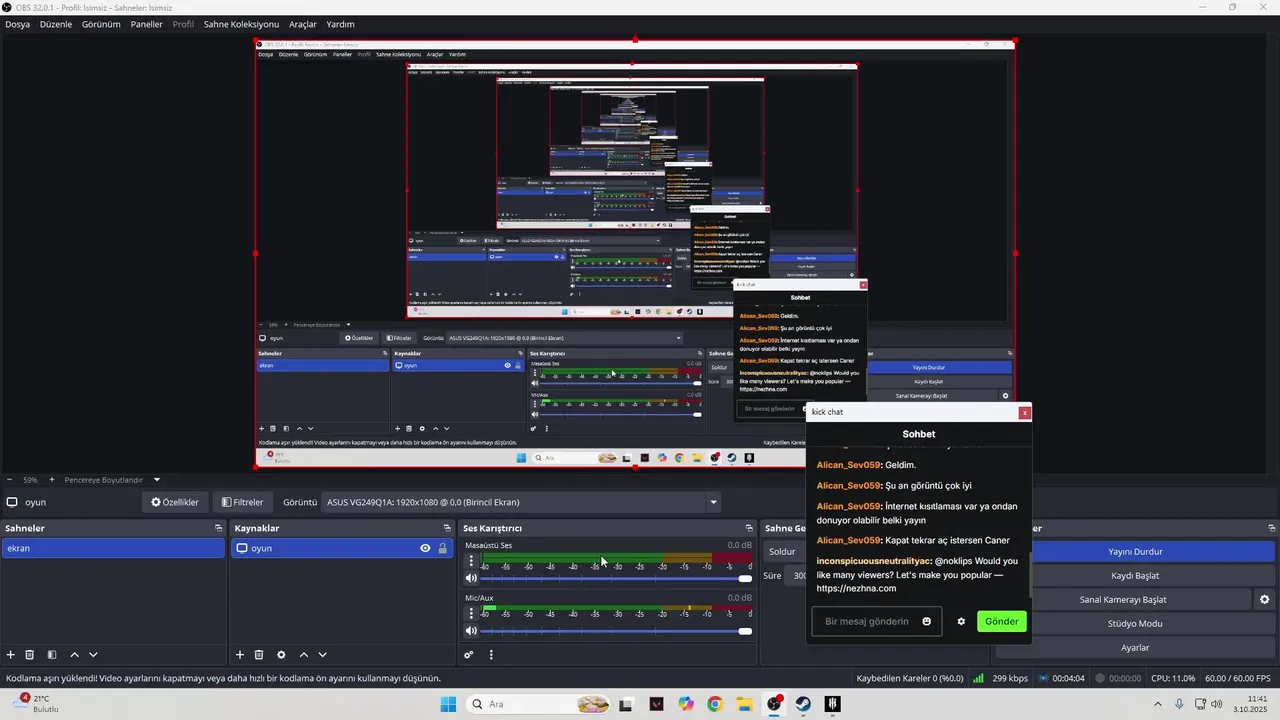Image resolution: width=1280 pixels, height=720 pixels.
Task: Move scene down in Sahneler panel
Action: click(x=93, y=655)
